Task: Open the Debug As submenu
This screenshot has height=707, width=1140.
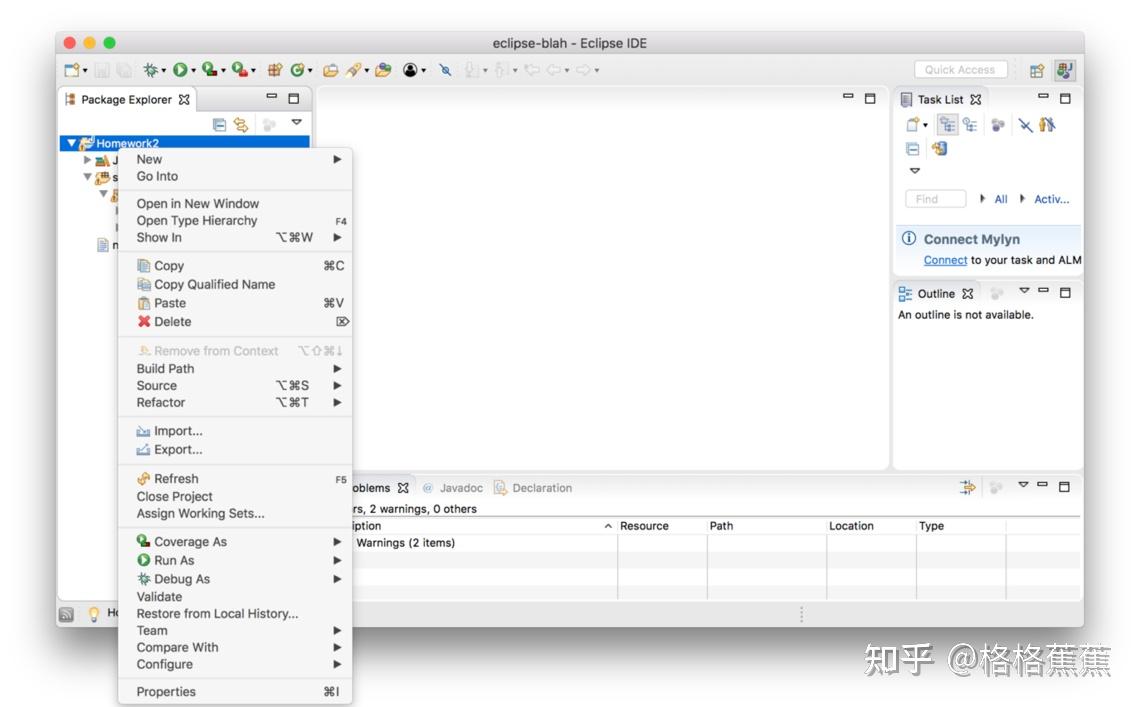Action: coord(236,579)
